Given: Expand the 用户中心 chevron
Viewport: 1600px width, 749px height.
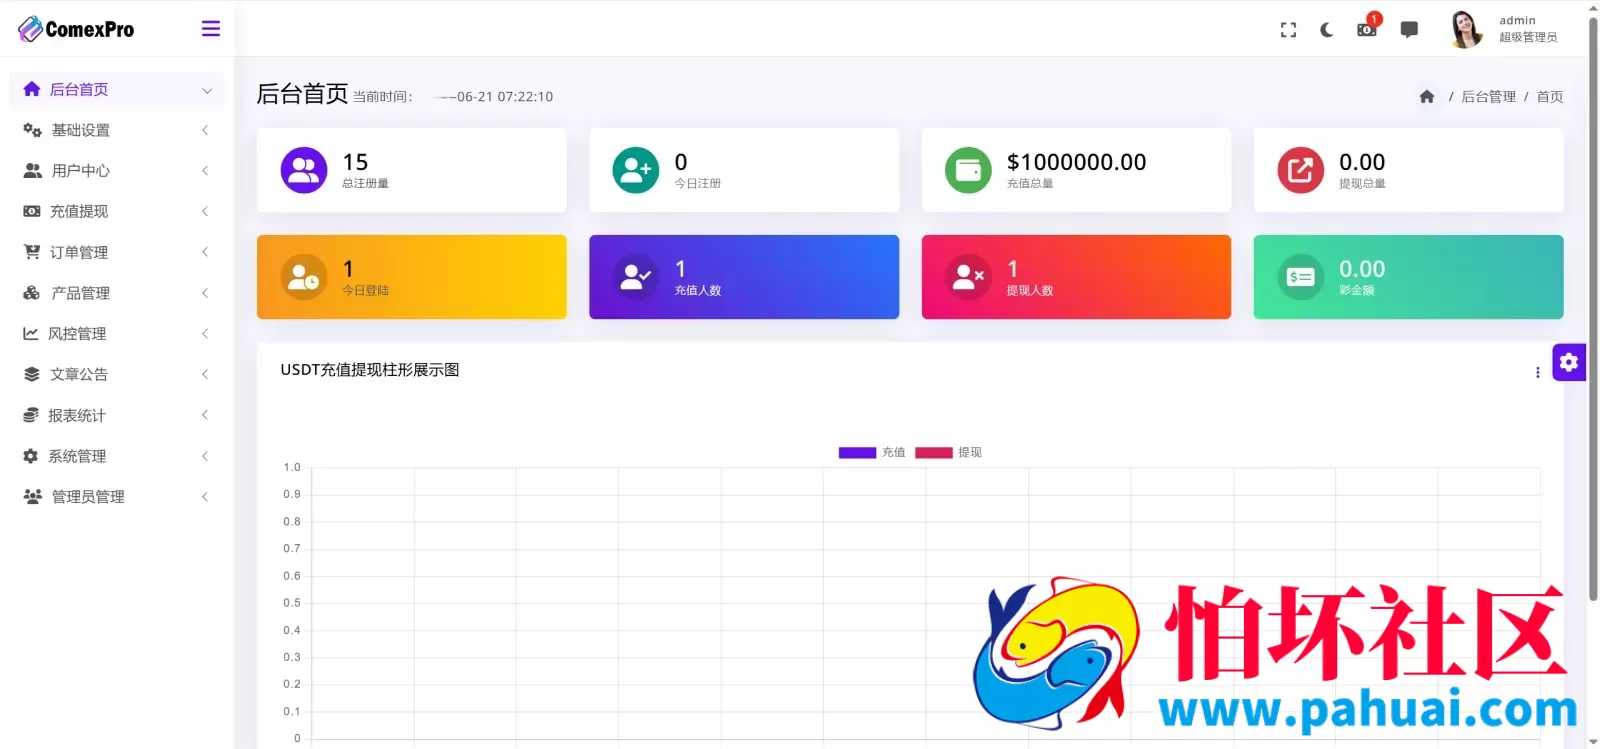Looking at the screenshot, I should (205, 171).
